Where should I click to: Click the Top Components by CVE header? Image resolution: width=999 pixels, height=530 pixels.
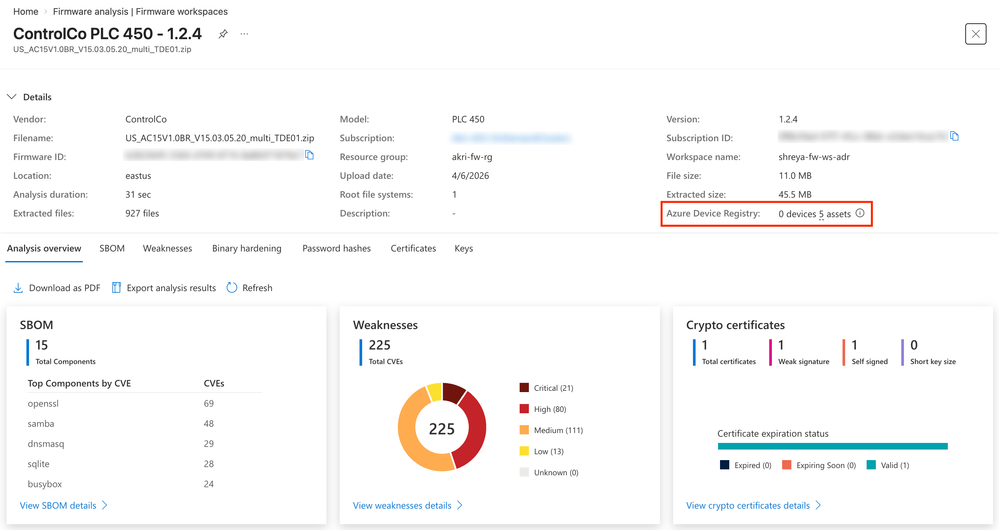click(79, 383)
